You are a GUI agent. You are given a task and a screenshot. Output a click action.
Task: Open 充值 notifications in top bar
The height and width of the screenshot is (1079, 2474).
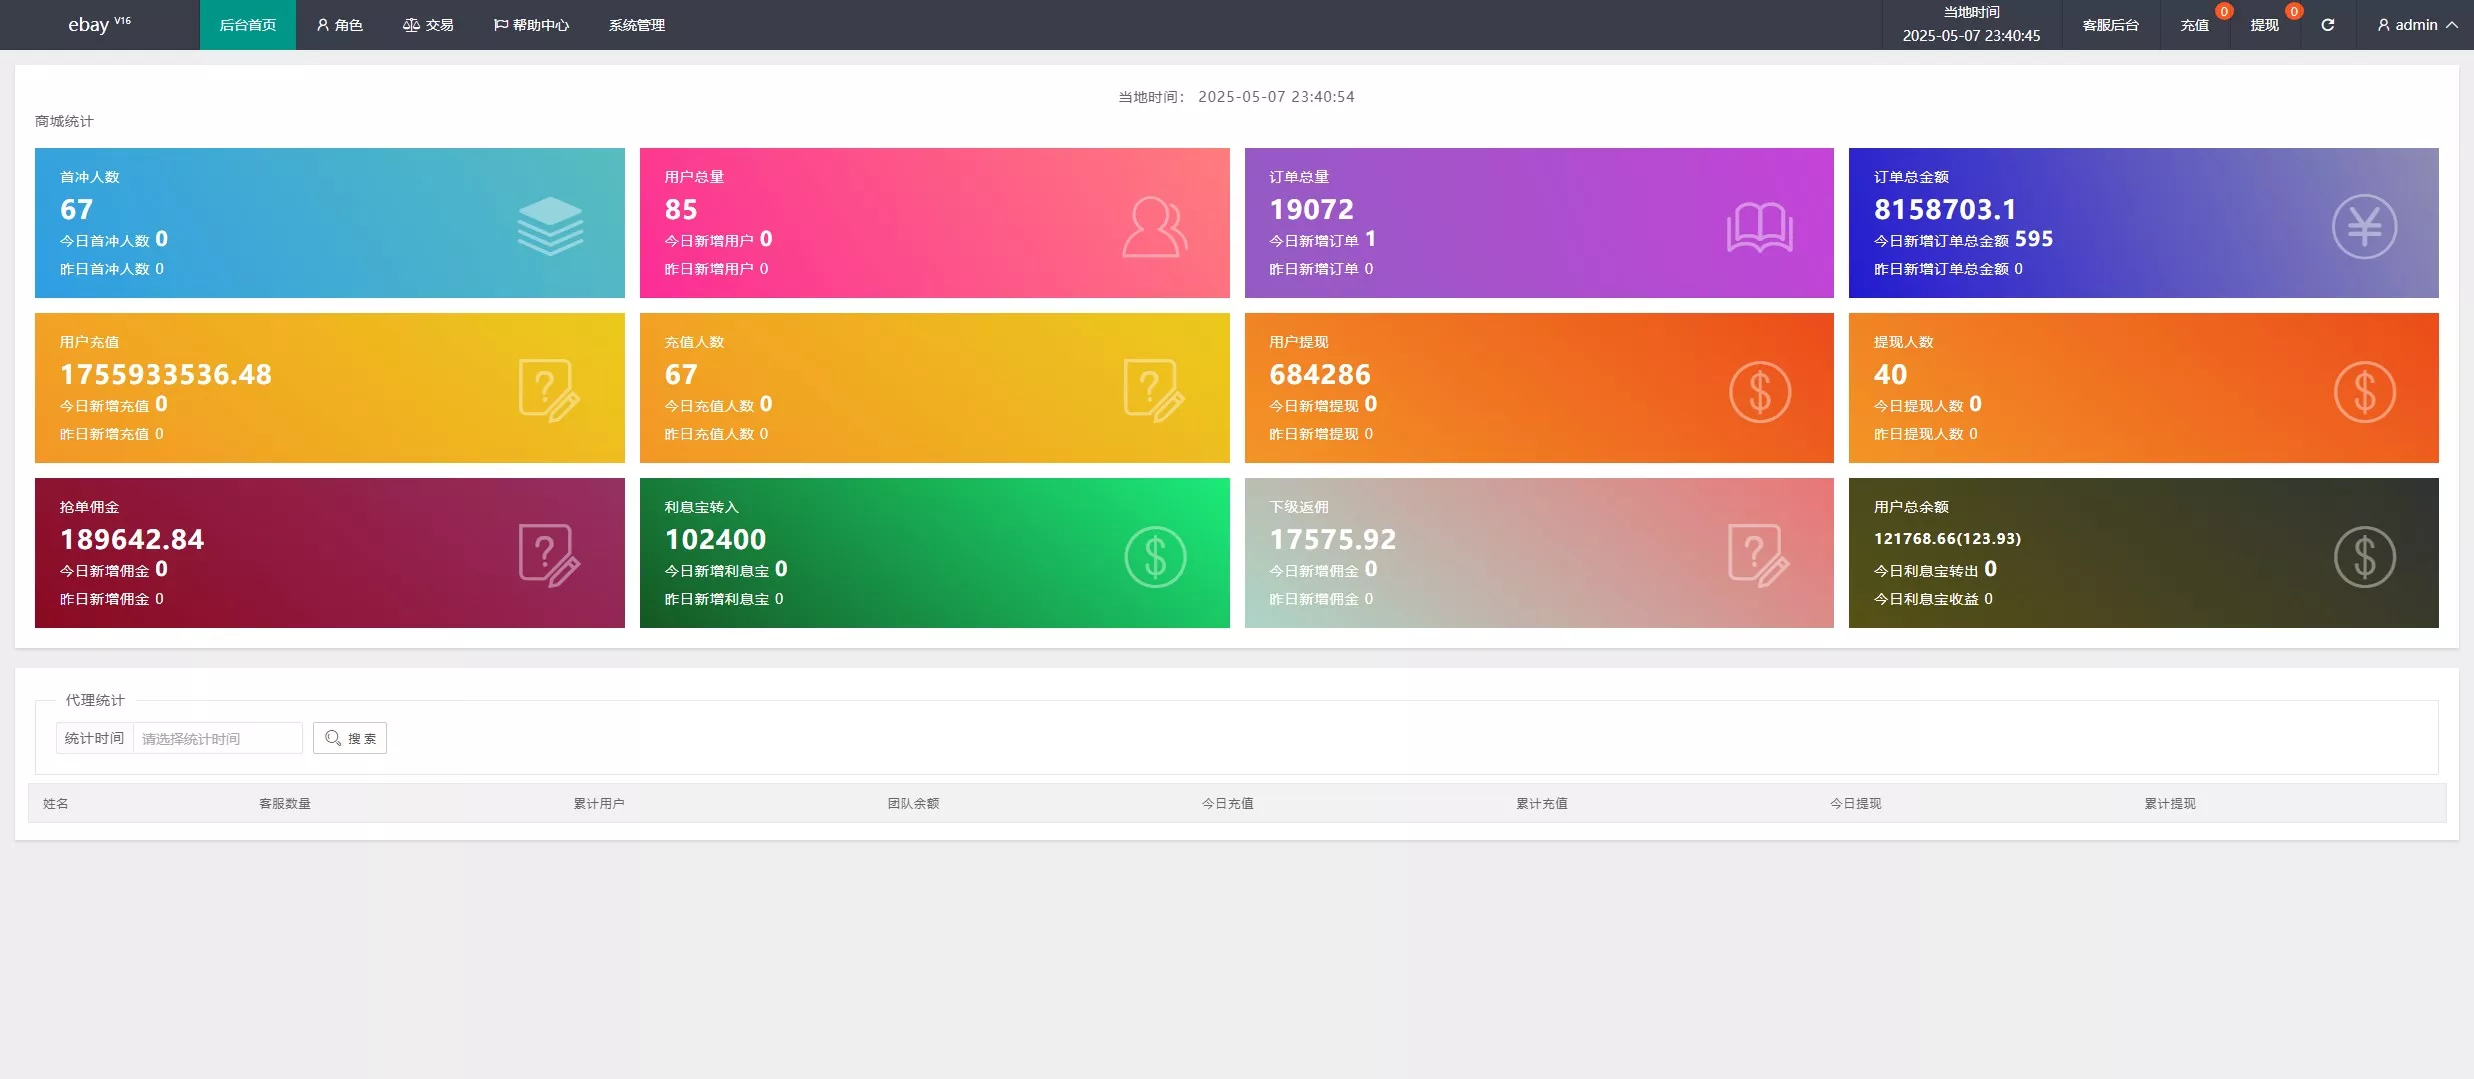tap(2194, 25)
